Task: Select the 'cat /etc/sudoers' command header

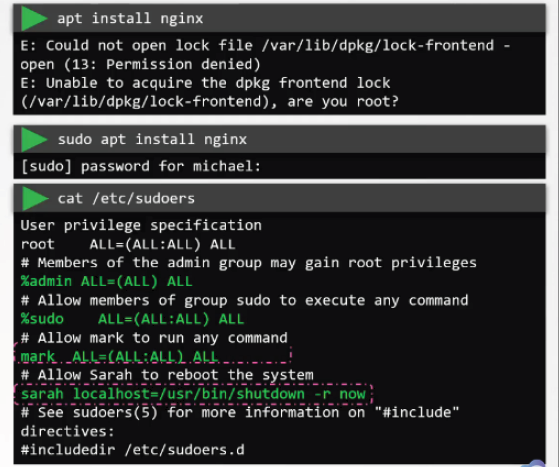Action: 279,199
